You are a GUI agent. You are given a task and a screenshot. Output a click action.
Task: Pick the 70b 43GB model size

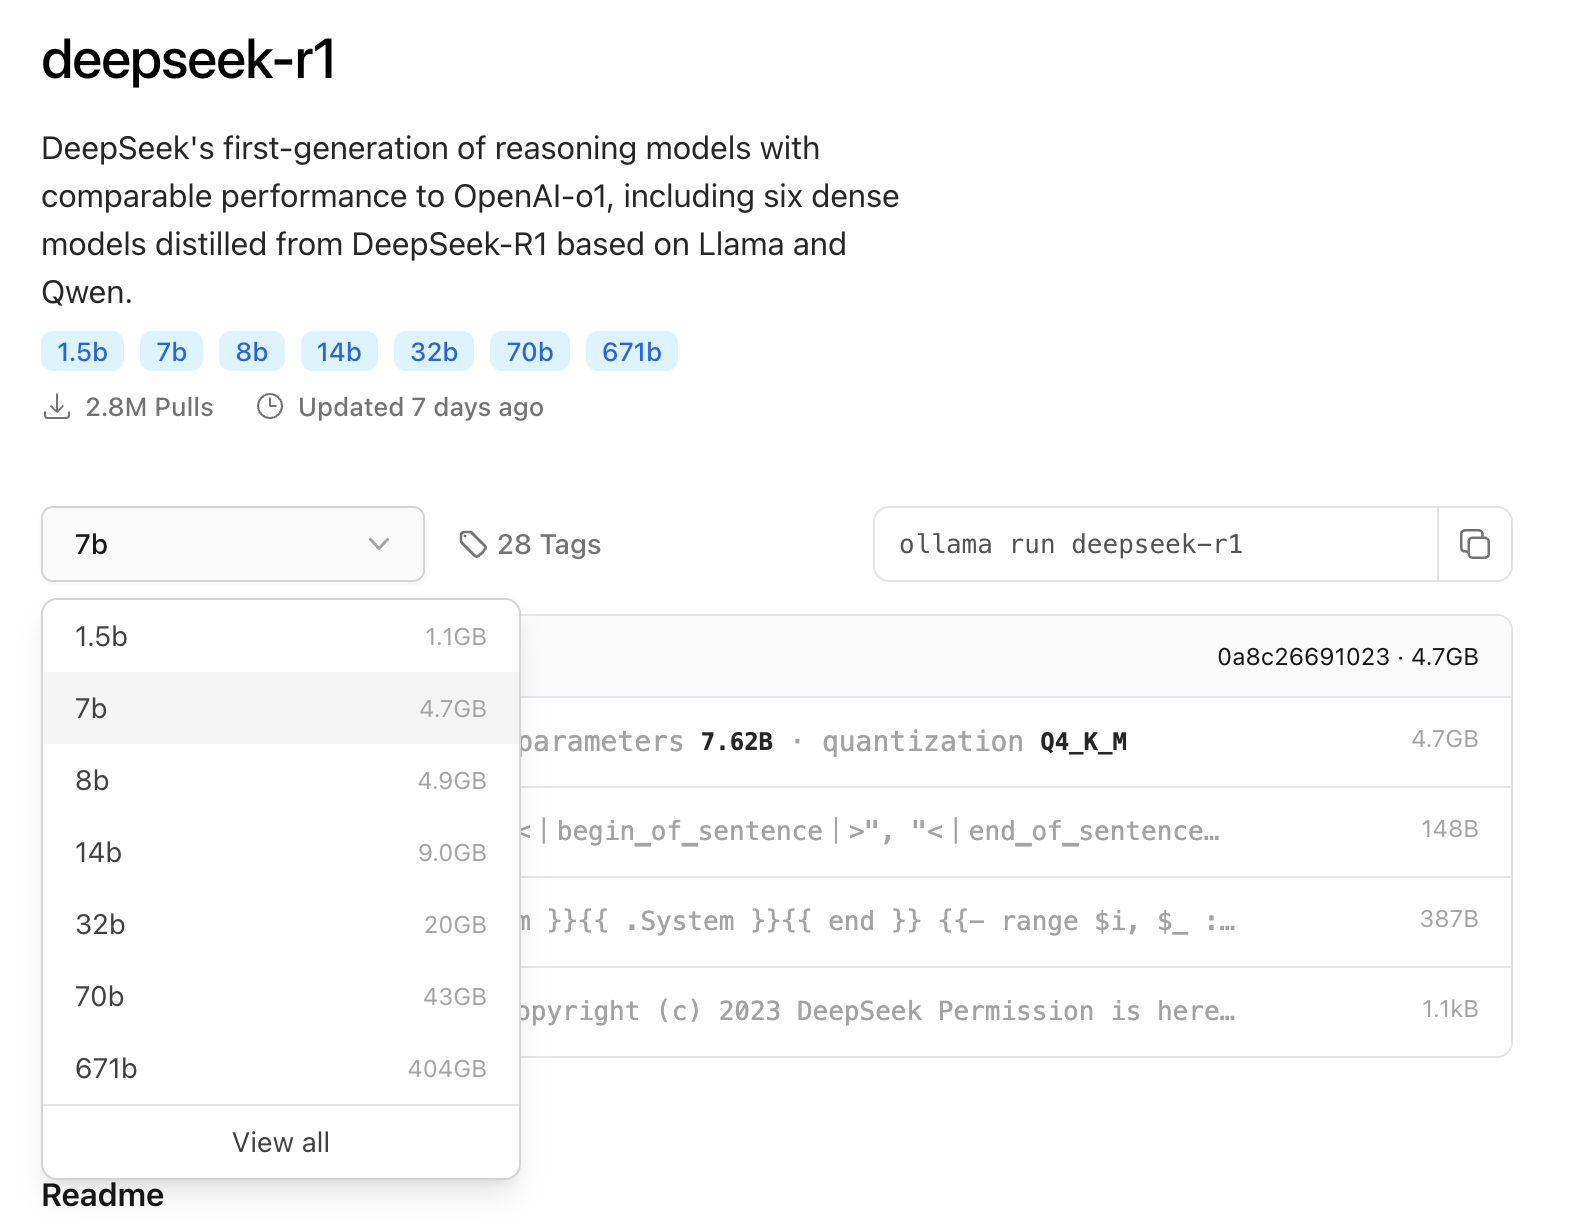[280, 997]
